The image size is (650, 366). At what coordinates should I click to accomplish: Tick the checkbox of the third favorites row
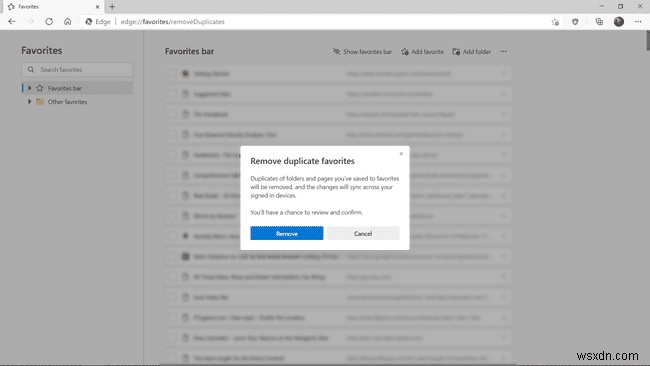(x=172, y=114)
